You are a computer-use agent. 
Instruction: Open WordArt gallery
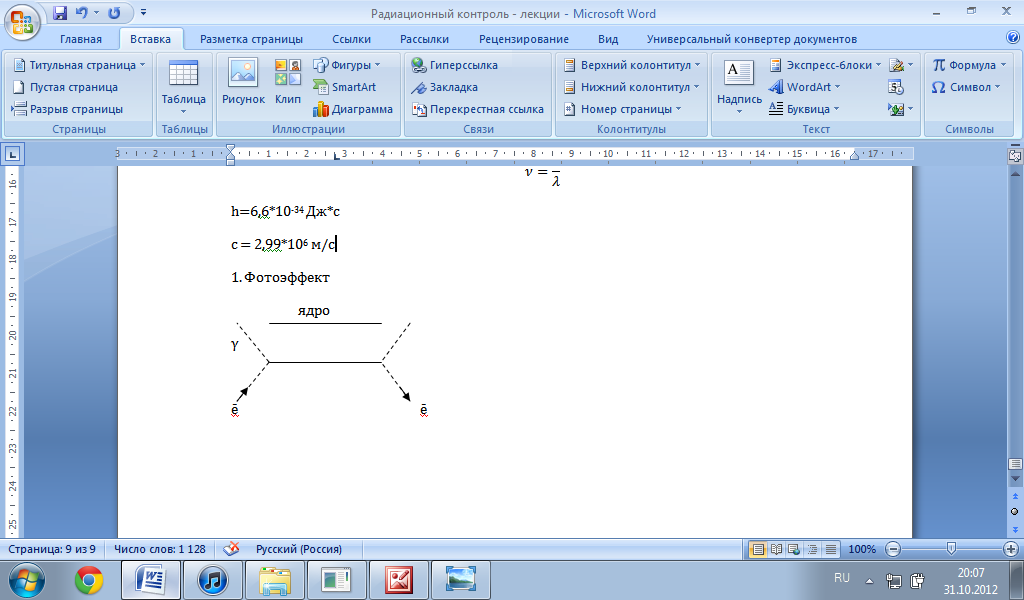click(805, 87)
